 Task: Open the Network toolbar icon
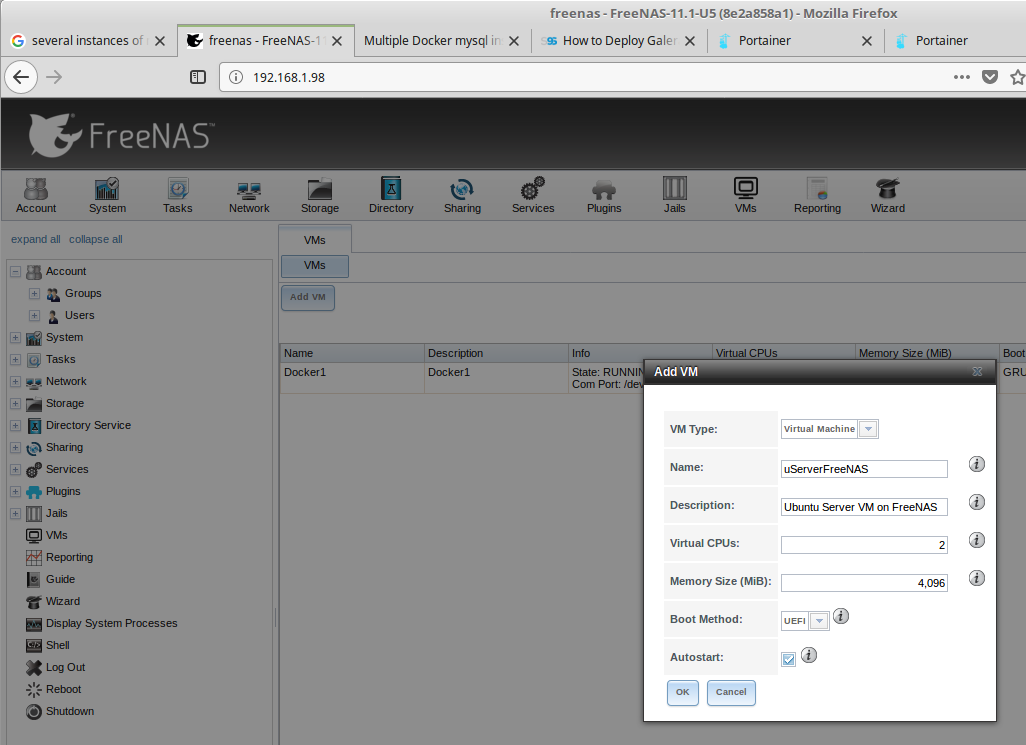pos(249,195)
